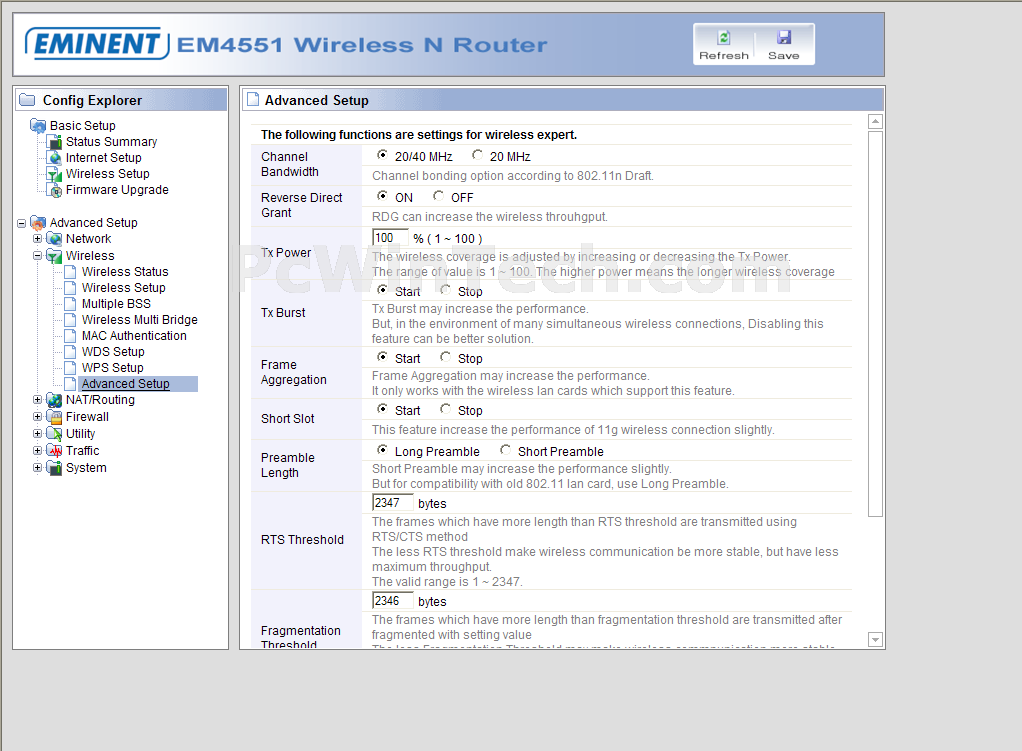Click the EMINENT logo
This screenshot has width=1022, height=751.
[x=97, y=44]
